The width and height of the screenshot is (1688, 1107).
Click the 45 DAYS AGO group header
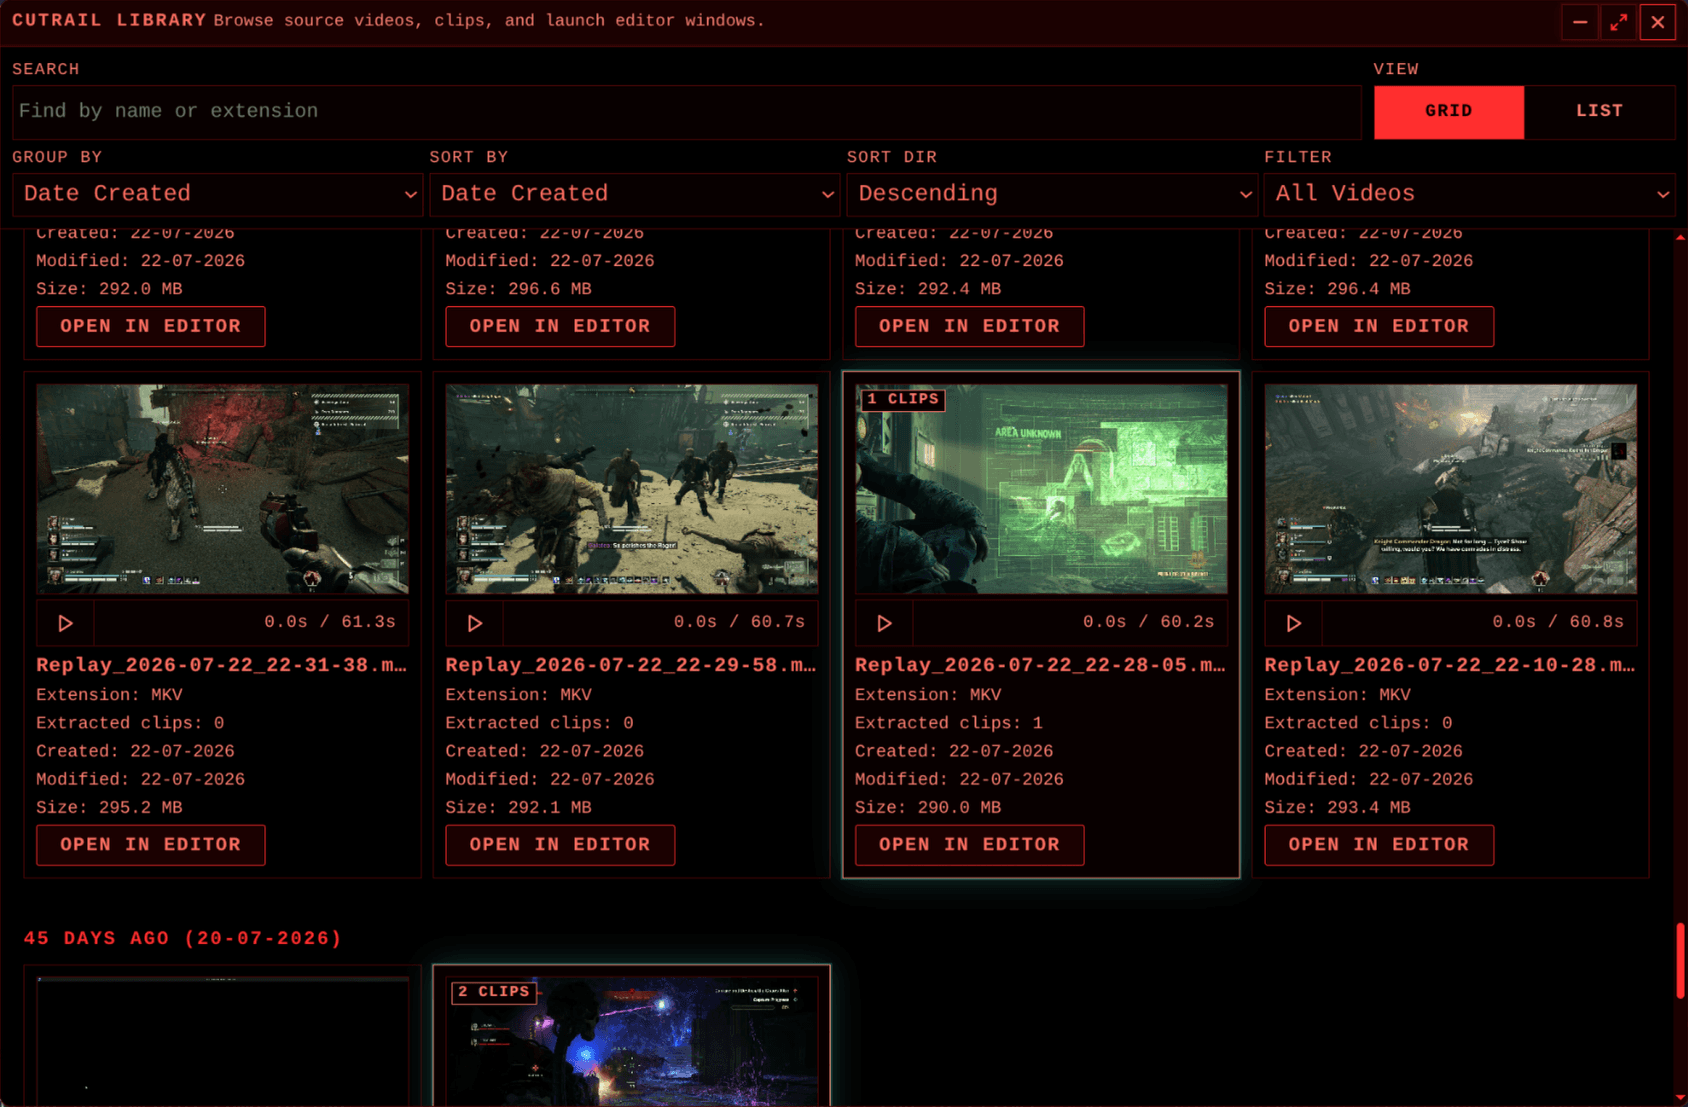(183, 939)
